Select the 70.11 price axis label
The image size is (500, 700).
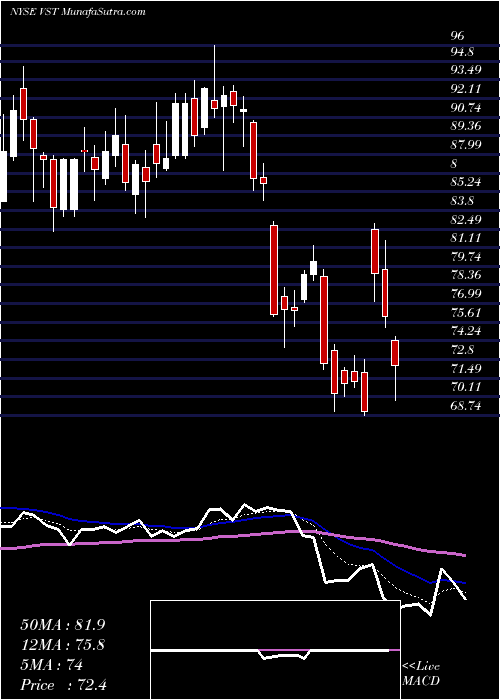[x=466, y=387]
